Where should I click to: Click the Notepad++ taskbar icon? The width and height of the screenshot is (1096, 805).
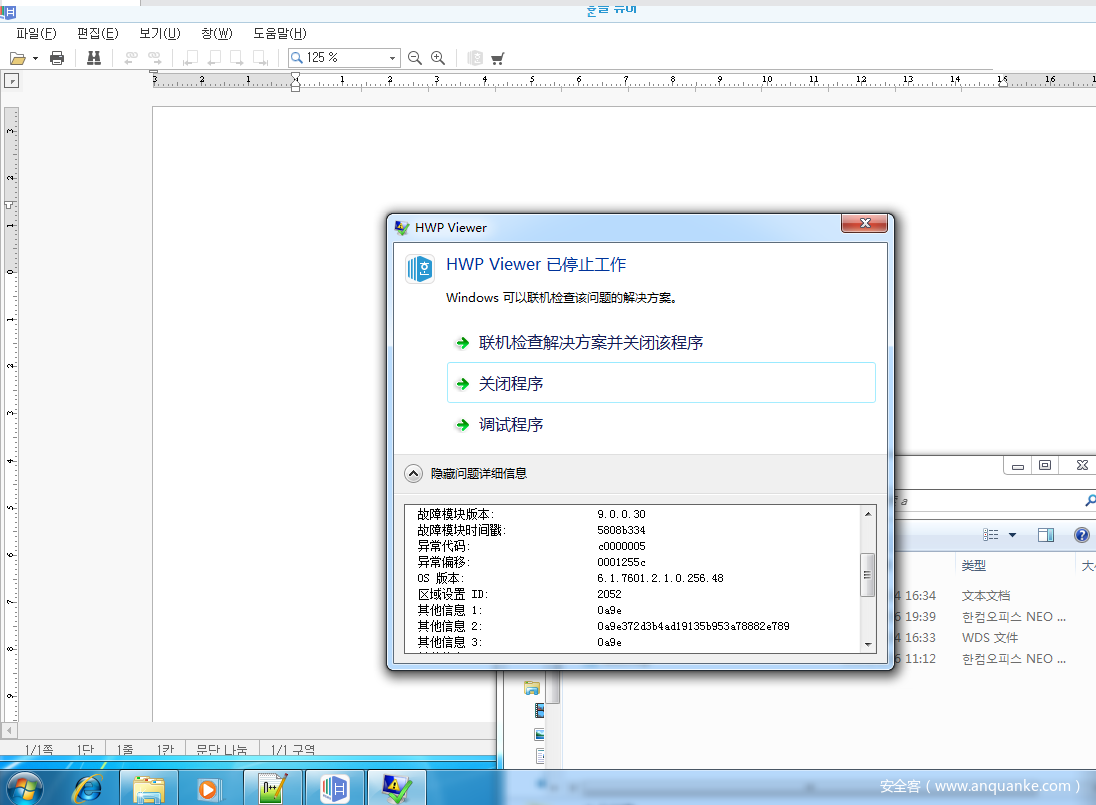tap(272, 788)
